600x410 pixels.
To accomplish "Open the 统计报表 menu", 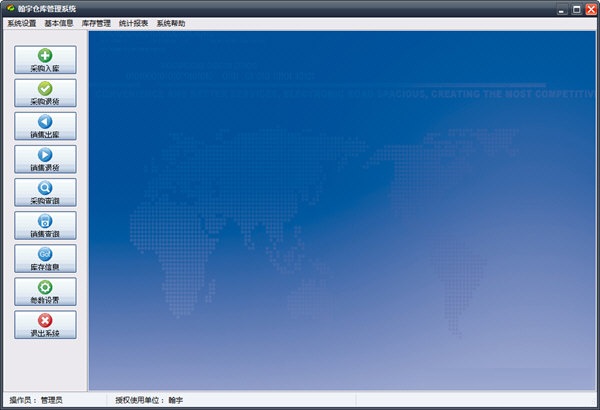I will click(133, 23).
